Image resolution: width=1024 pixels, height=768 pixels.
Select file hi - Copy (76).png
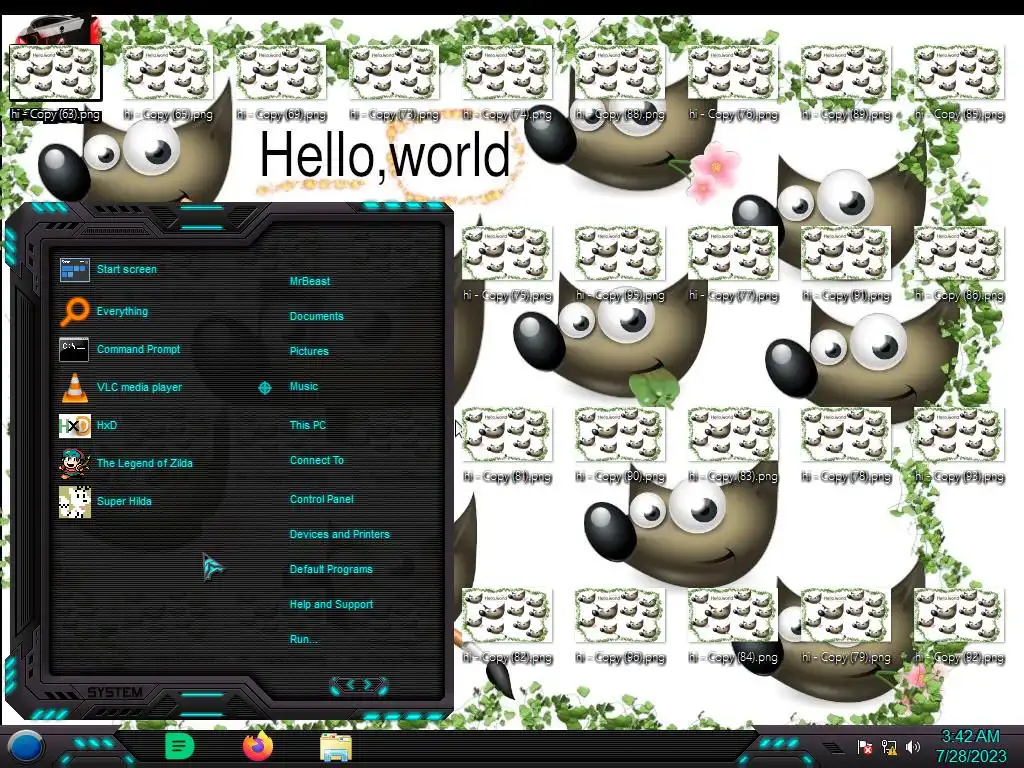[733, 82]
